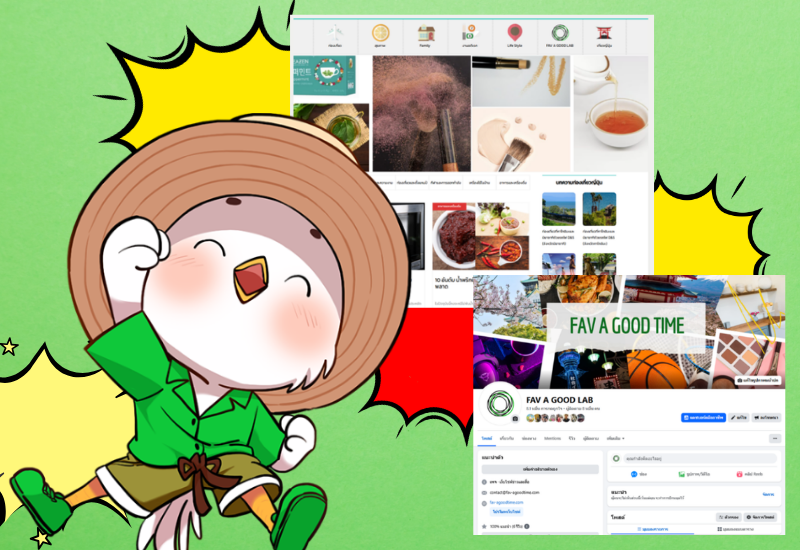Open the three-dot page options menu
Image resolution: width=800 pixels, height=550 pixels.
coord(774,439)
